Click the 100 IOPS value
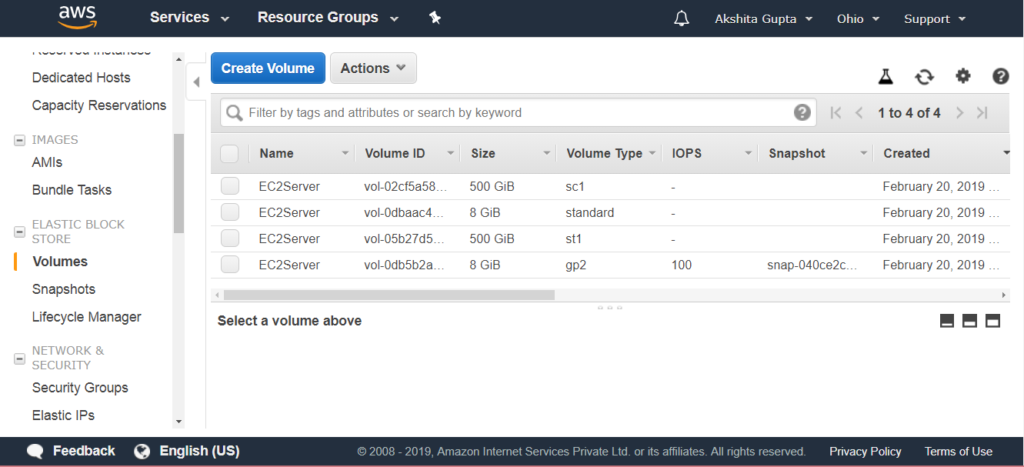 click(x=681, y=265)
